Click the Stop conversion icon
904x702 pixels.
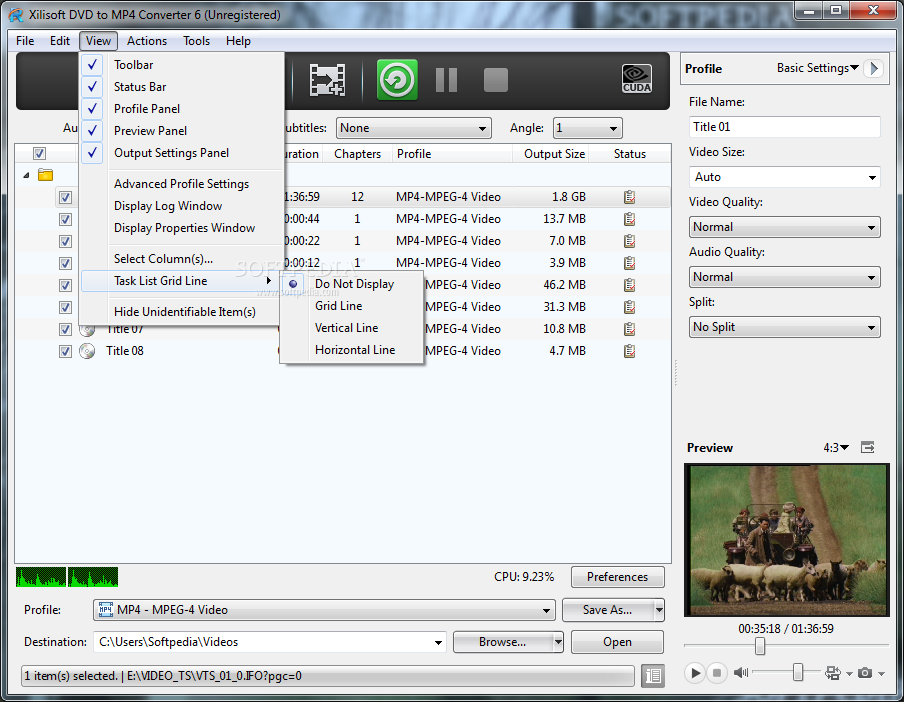tap(496, 80)
